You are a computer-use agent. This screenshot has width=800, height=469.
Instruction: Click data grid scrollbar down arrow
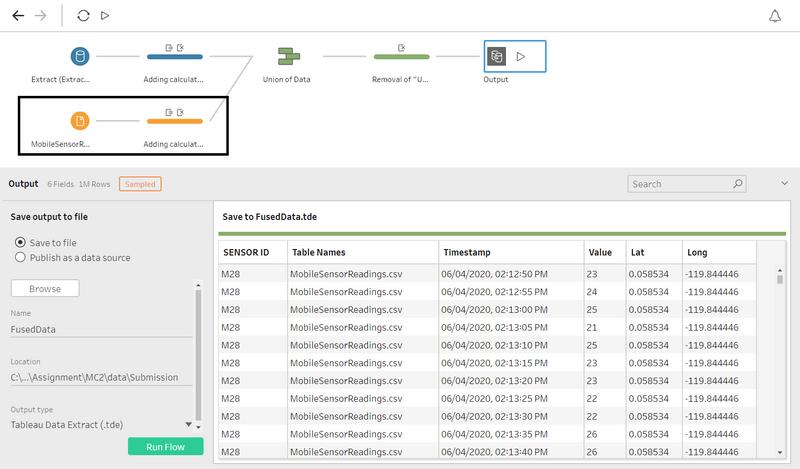[780, 452]
